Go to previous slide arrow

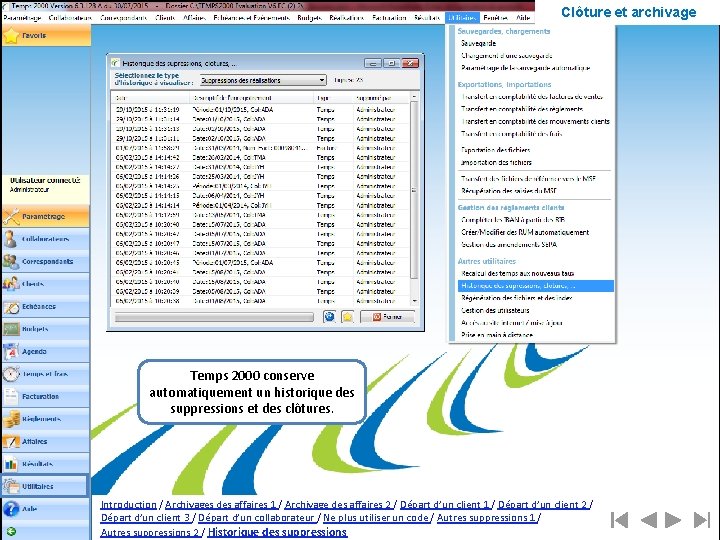[649, 520]
